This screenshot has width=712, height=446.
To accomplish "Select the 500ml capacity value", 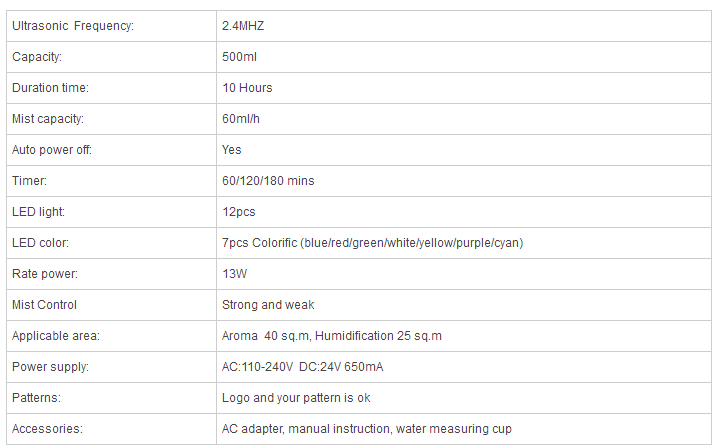I will click(239, 57).
